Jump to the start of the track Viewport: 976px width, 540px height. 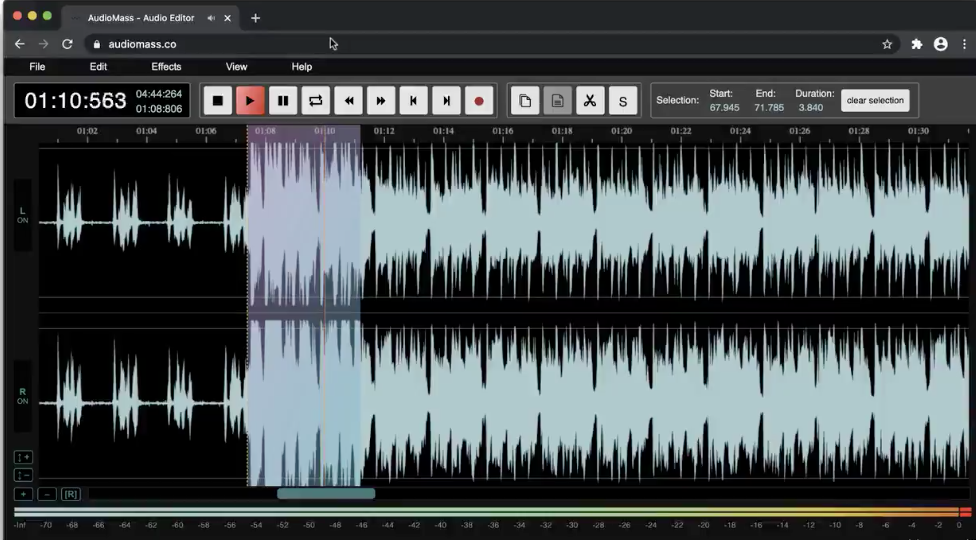413,101
